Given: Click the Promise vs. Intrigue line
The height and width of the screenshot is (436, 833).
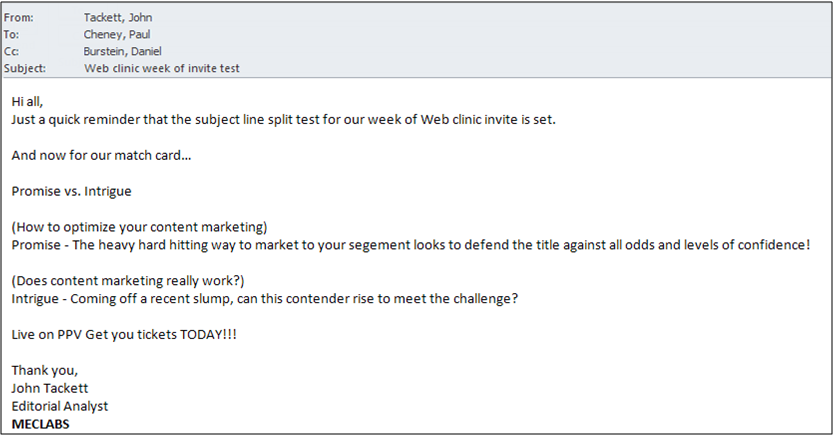Looking at the screenshot, I should click(x=71, y=191).
